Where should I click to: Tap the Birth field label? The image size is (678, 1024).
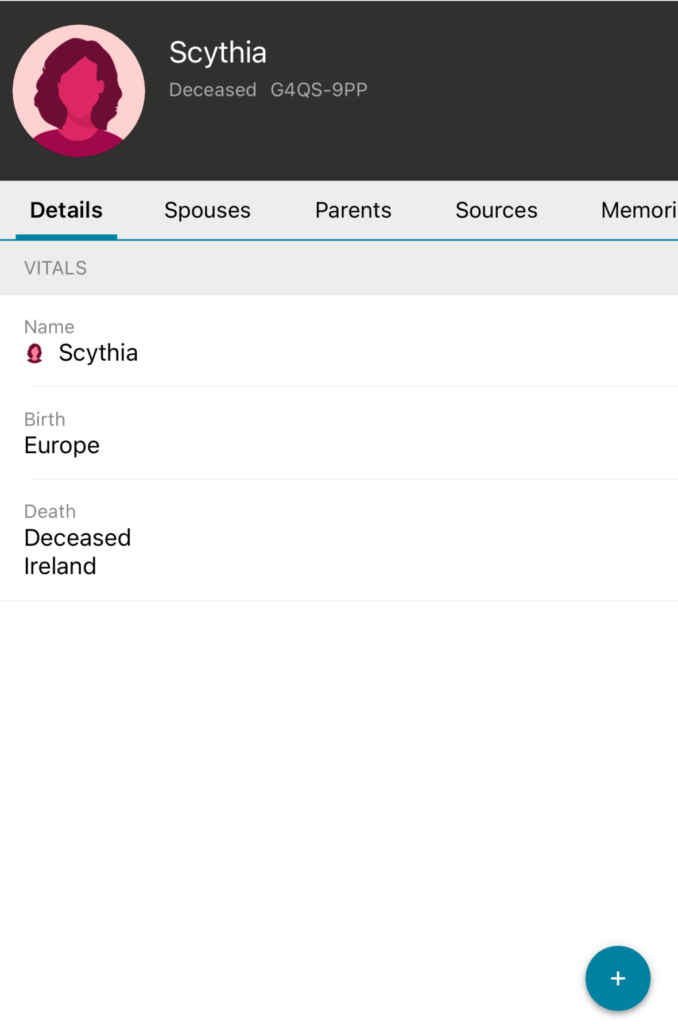pyautogui.click(x=45, y=419)
